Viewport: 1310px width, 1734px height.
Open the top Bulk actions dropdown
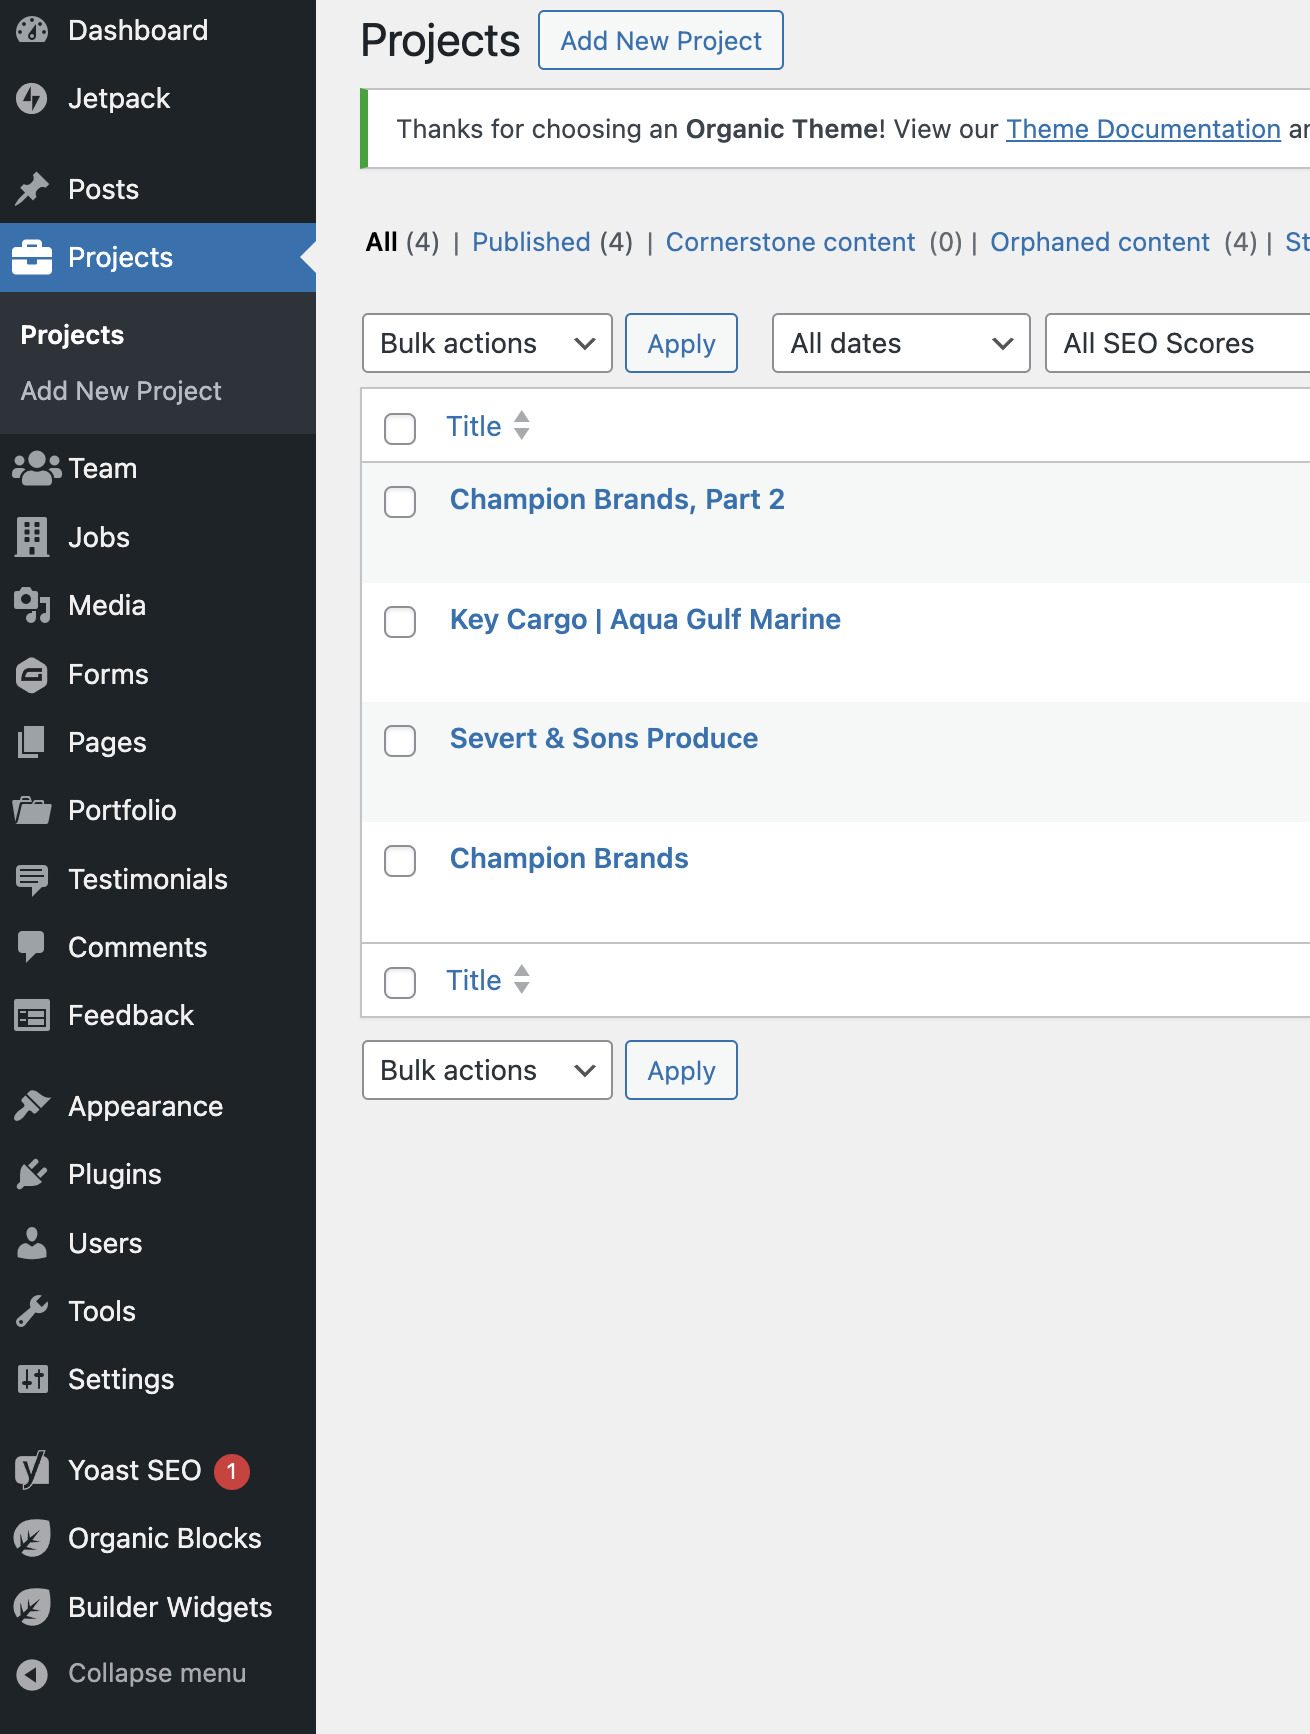(x=487, y=343)
